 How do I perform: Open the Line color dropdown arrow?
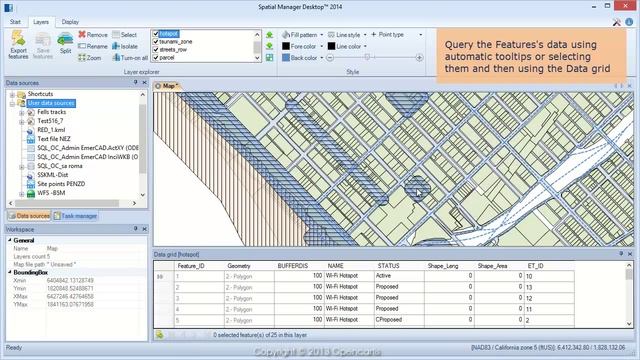pos(365,46)
